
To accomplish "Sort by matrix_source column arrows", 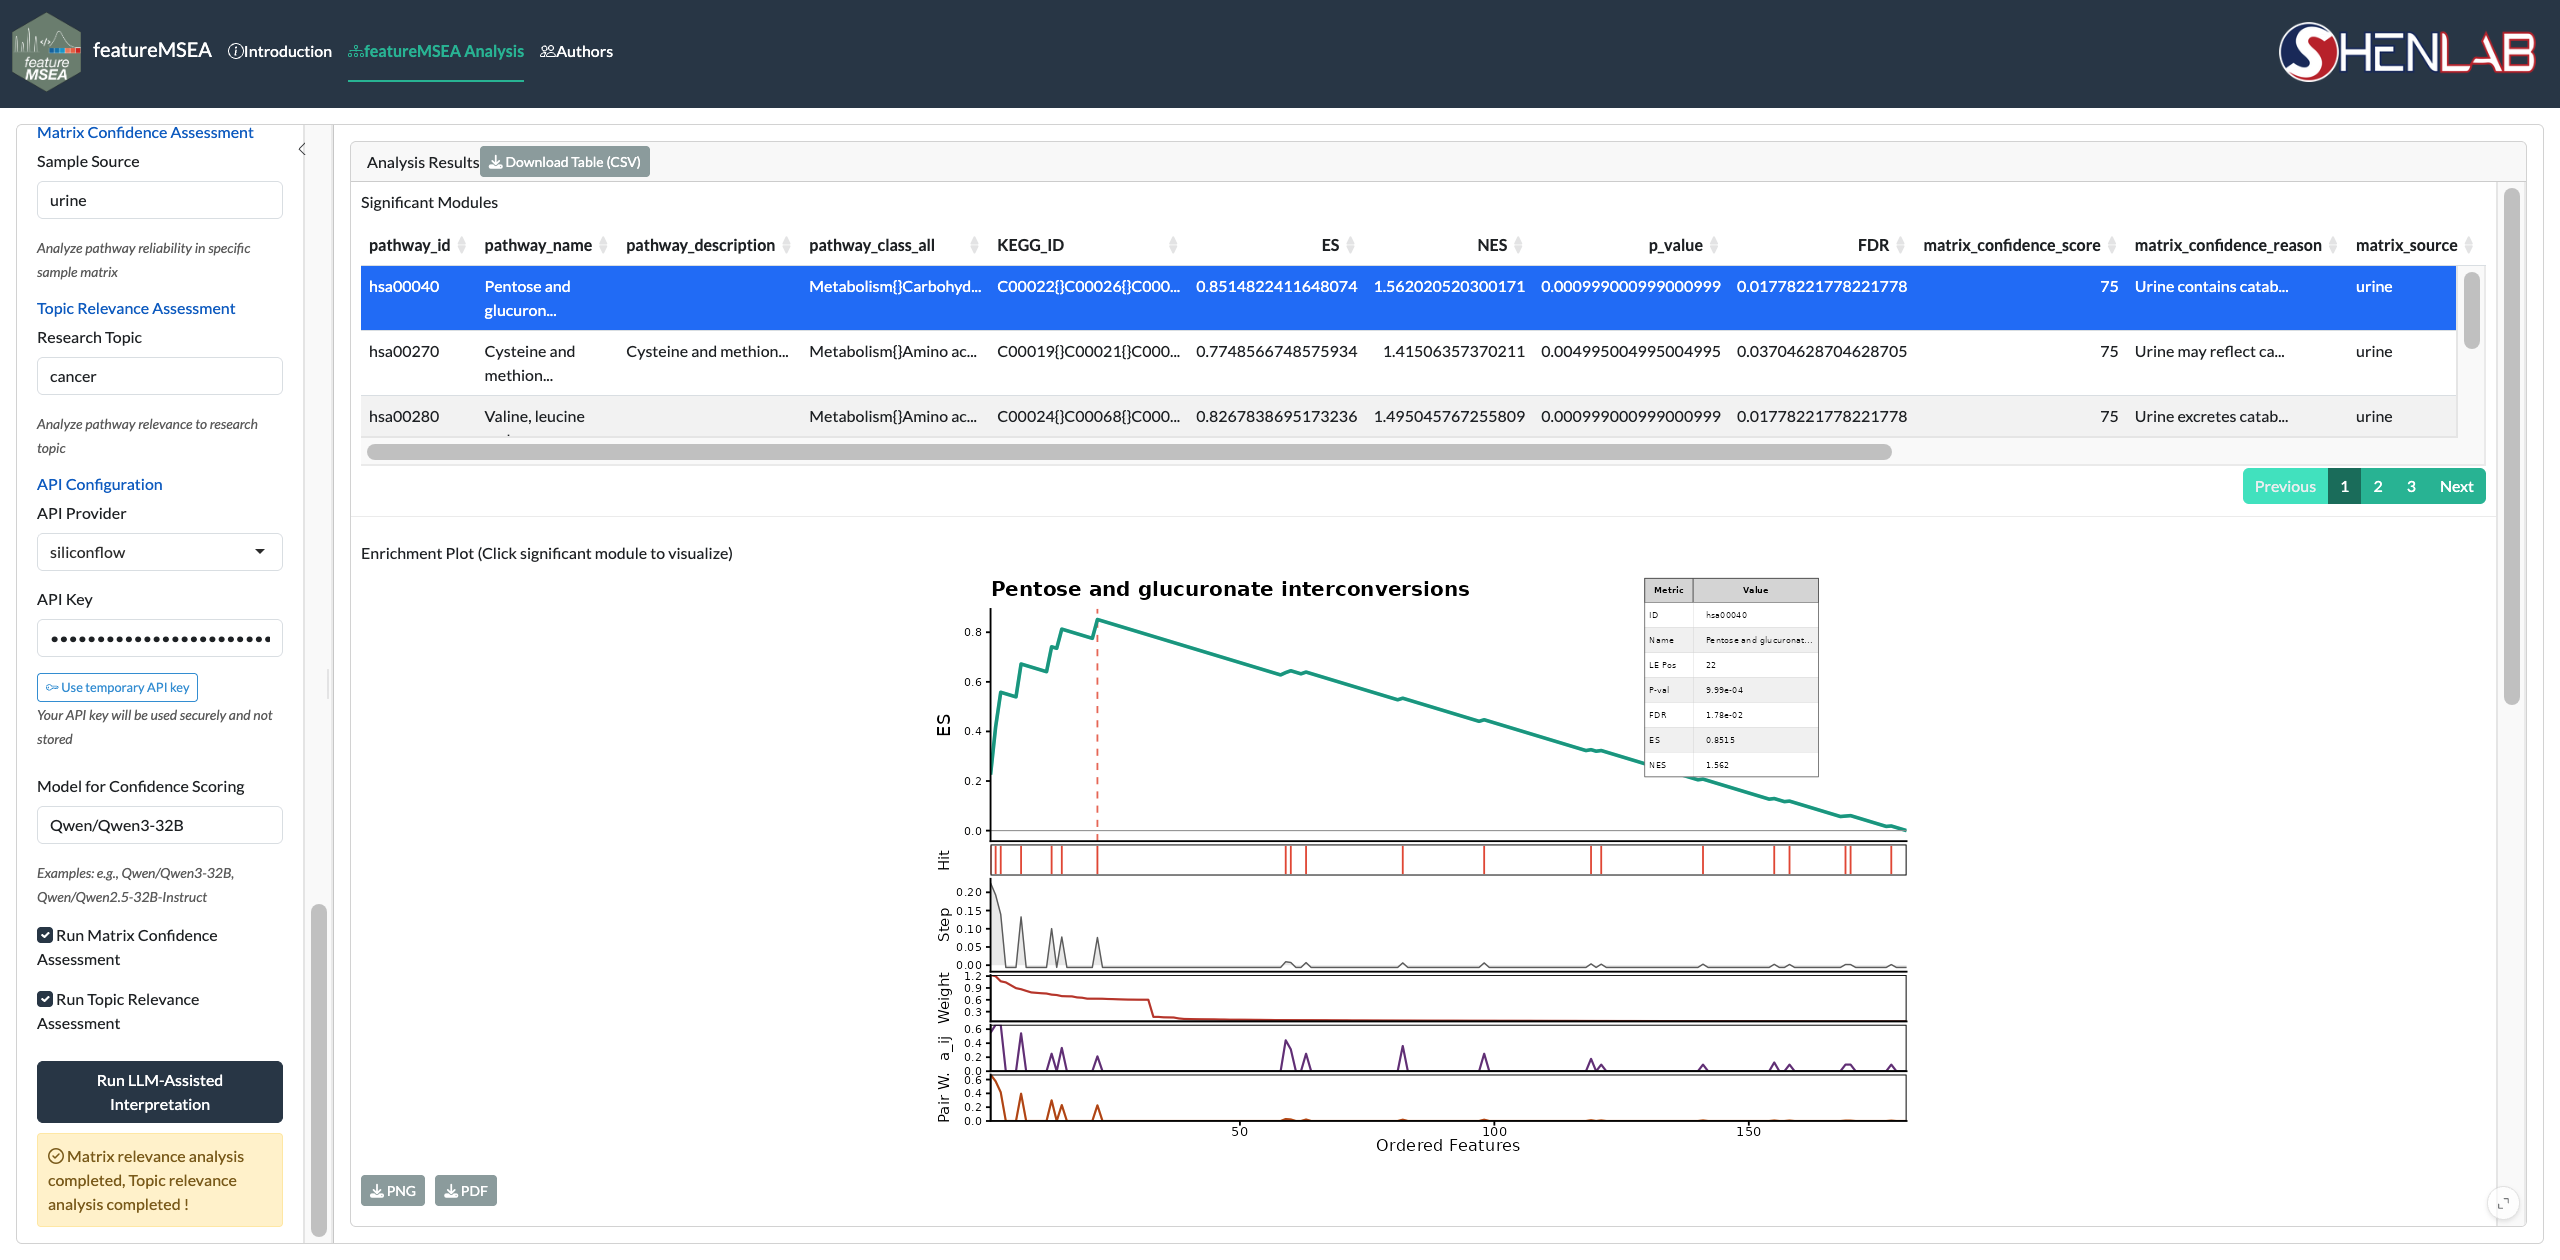I will point(2468,245).
